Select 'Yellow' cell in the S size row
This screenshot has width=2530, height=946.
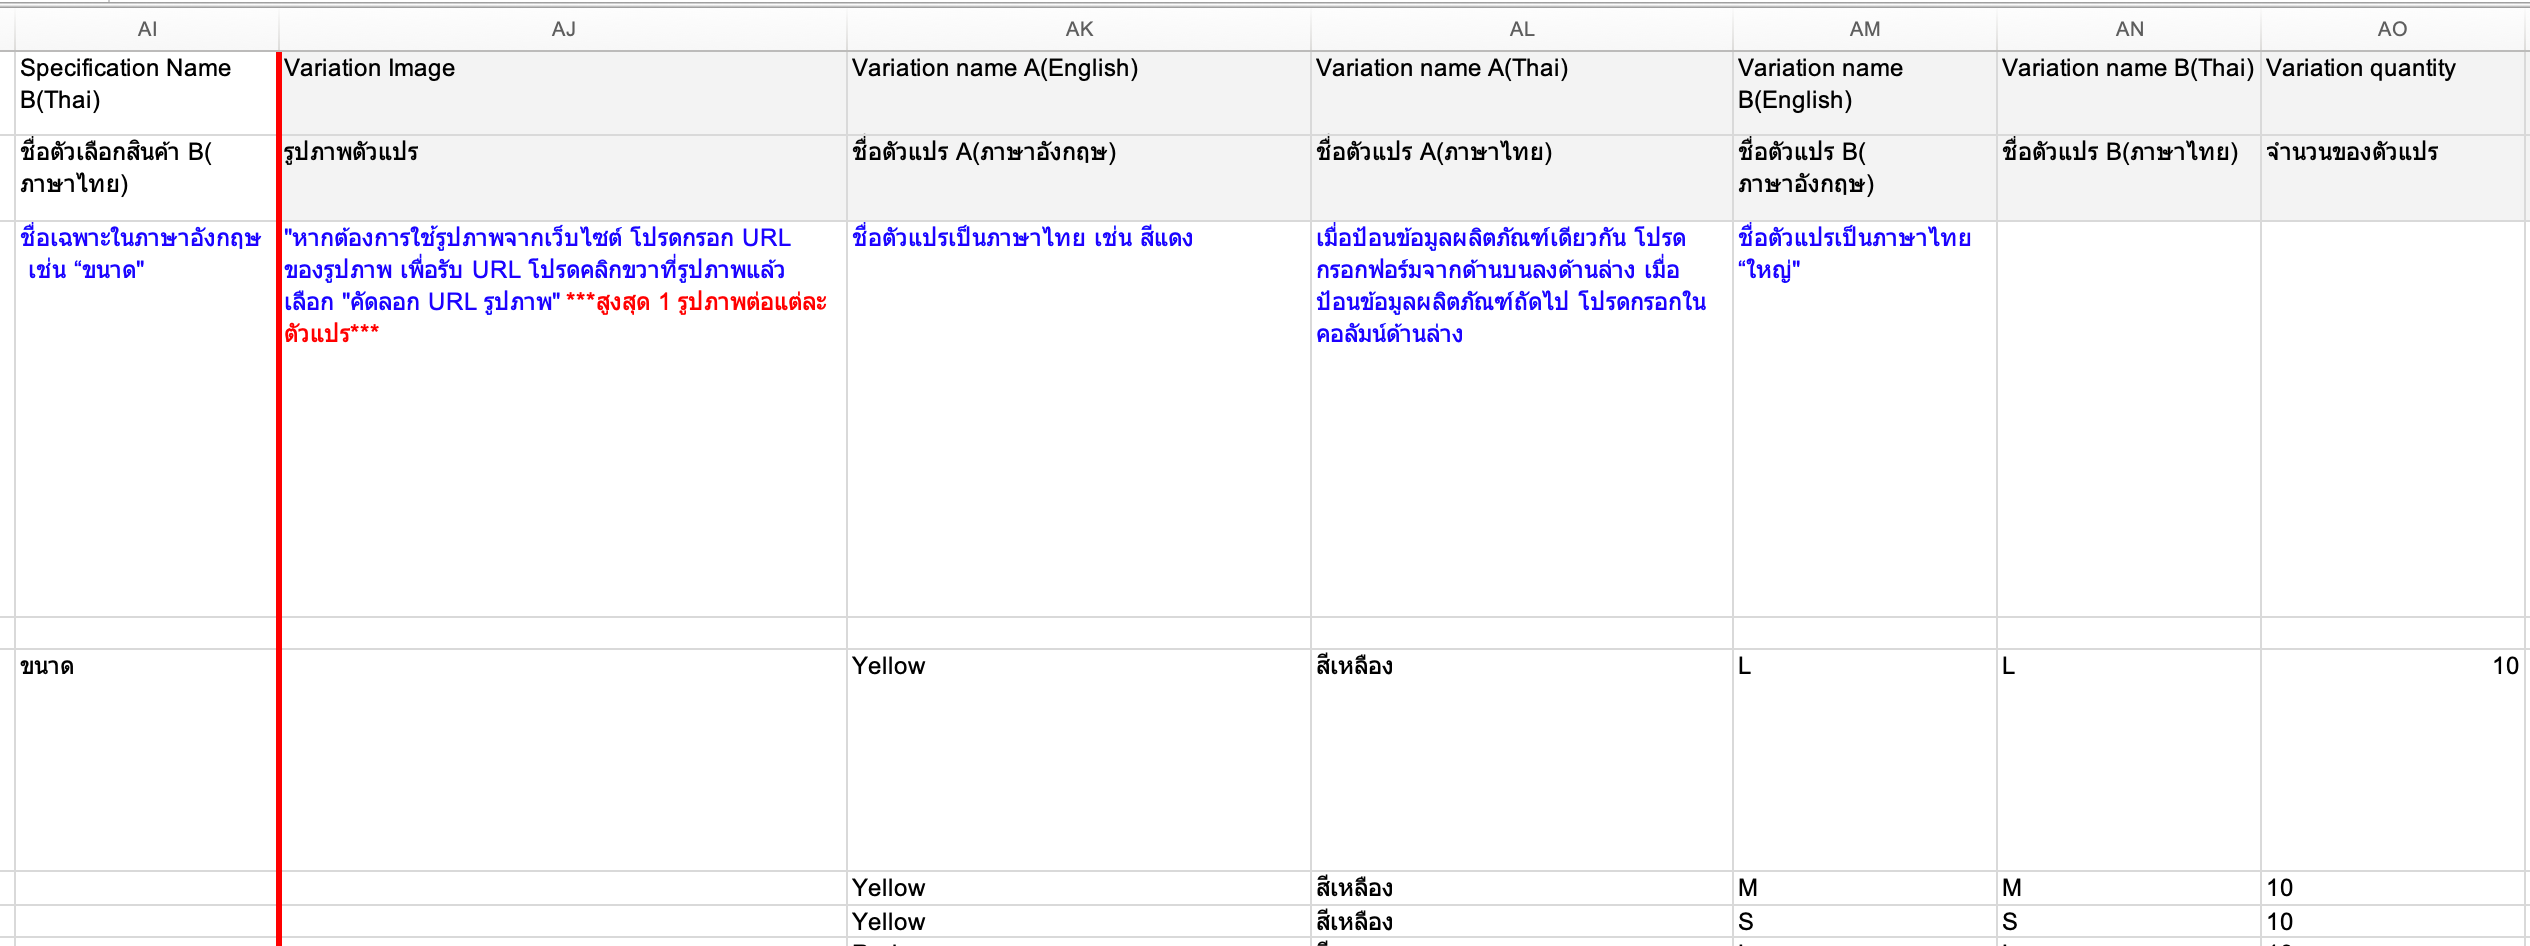click(1079, 922)
